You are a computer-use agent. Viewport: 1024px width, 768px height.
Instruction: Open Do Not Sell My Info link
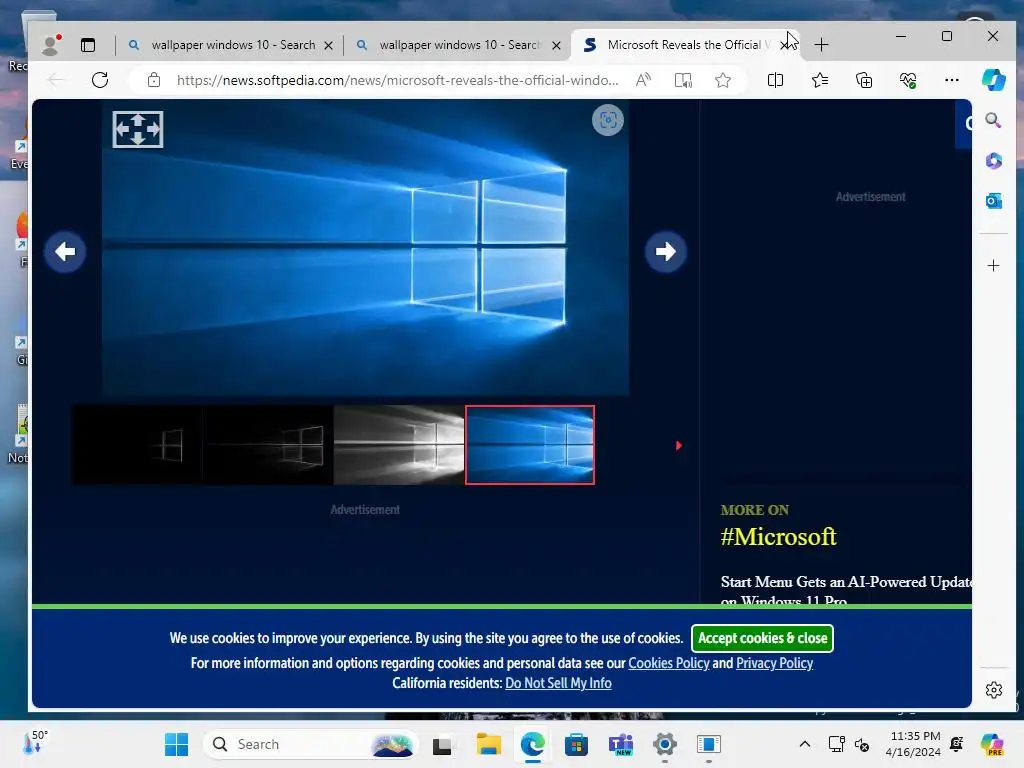coord(558,683)
